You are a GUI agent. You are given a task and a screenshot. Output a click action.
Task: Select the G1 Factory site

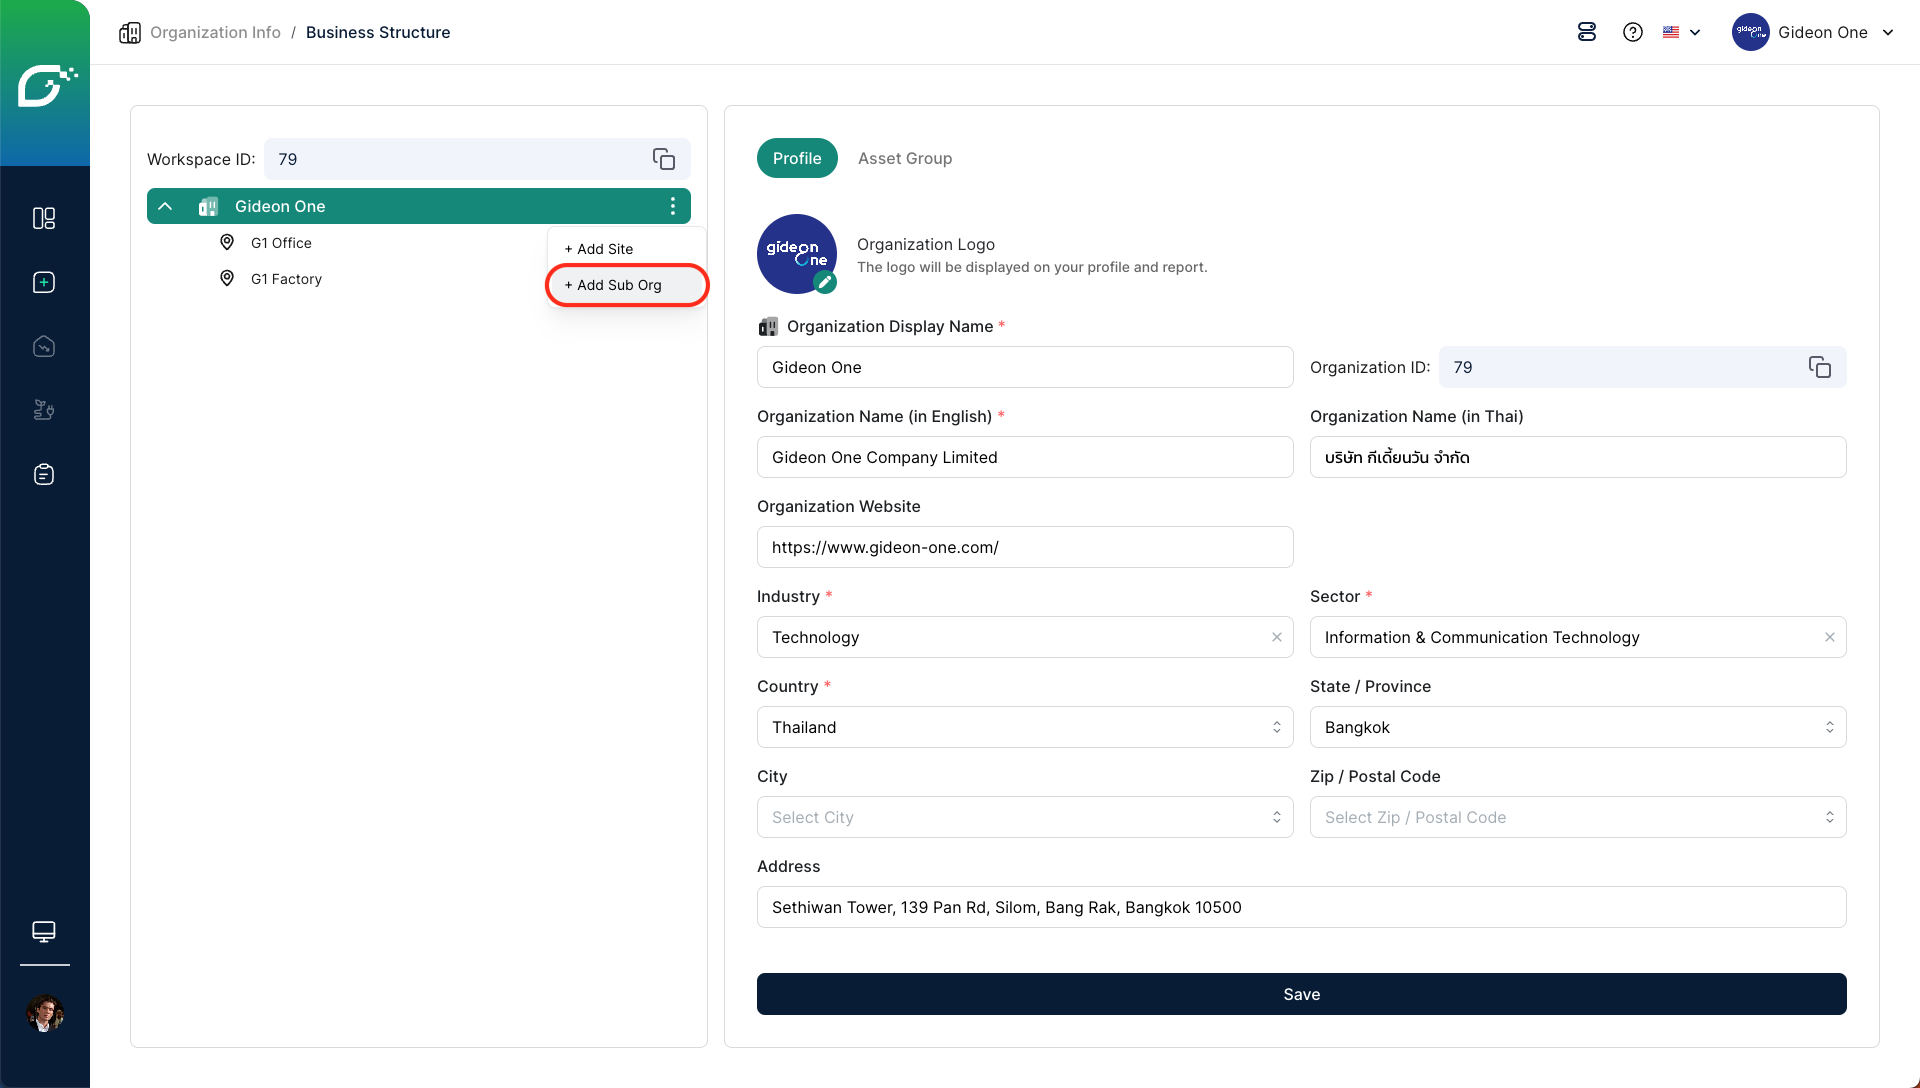[x=286, y=279]
